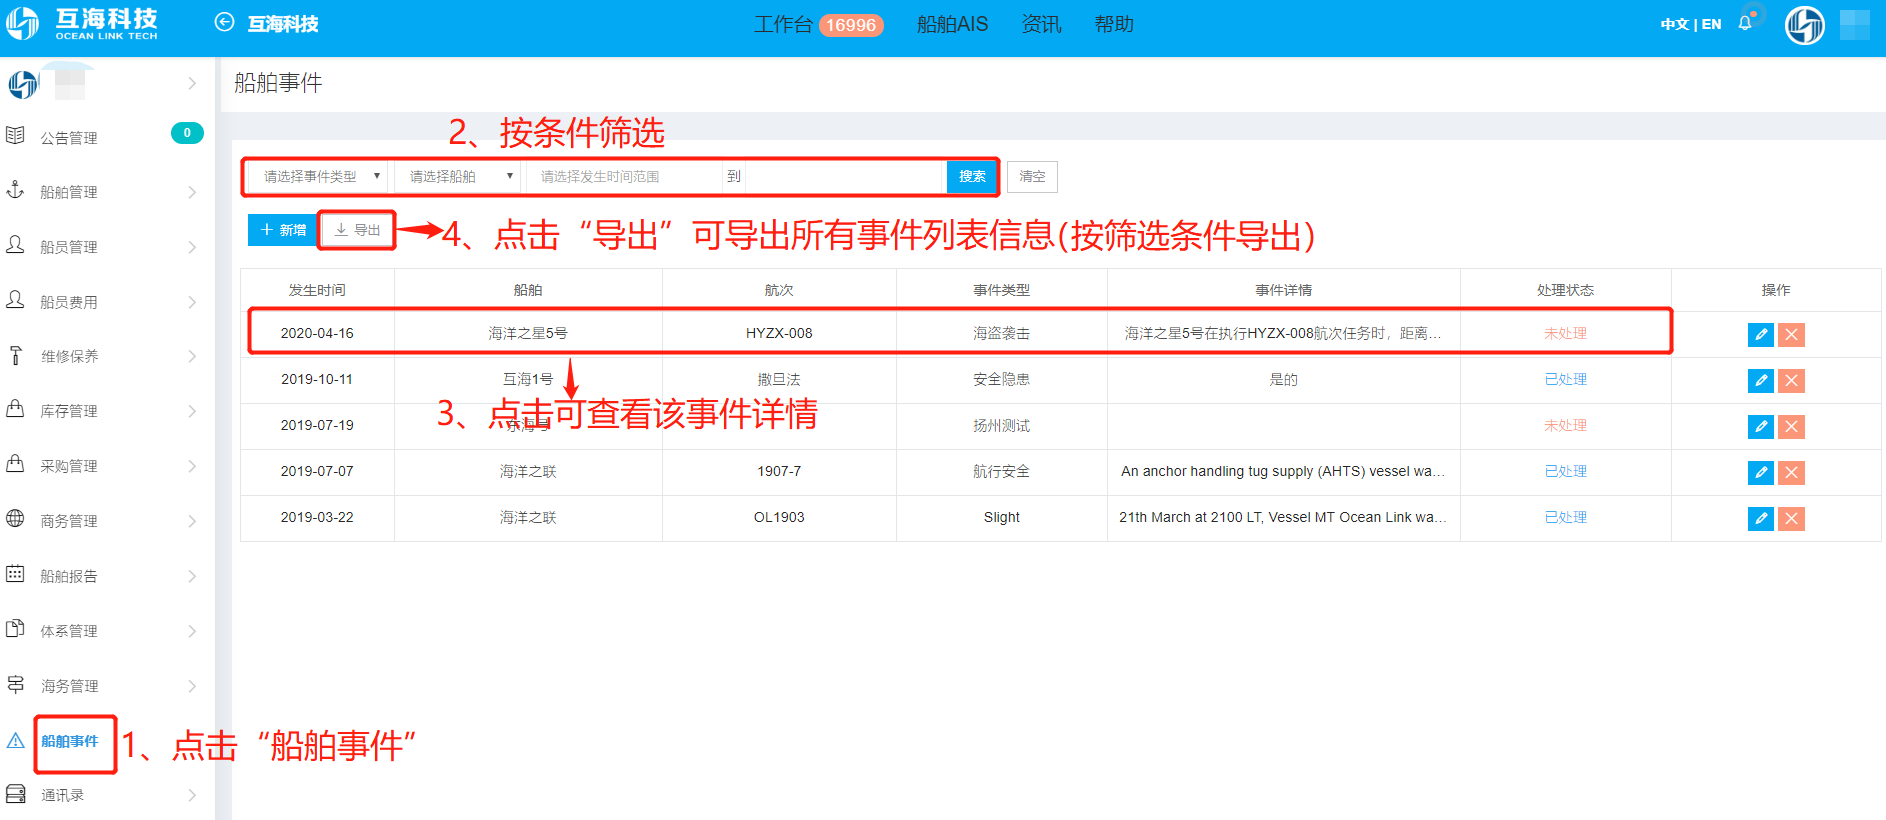Switch language via 中文 | EN
Viewport: 1886px width, 820px height.
pos(1691,24)
